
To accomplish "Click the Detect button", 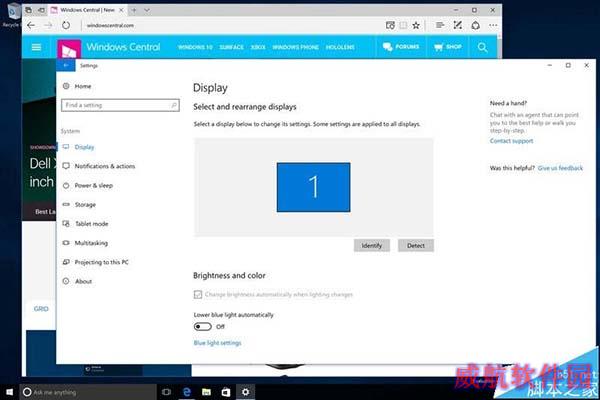I will pos(416,246).
